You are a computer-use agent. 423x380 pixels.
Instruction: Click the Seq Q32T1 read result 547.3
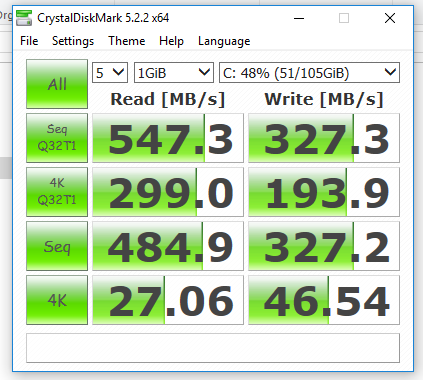[168, 138]
